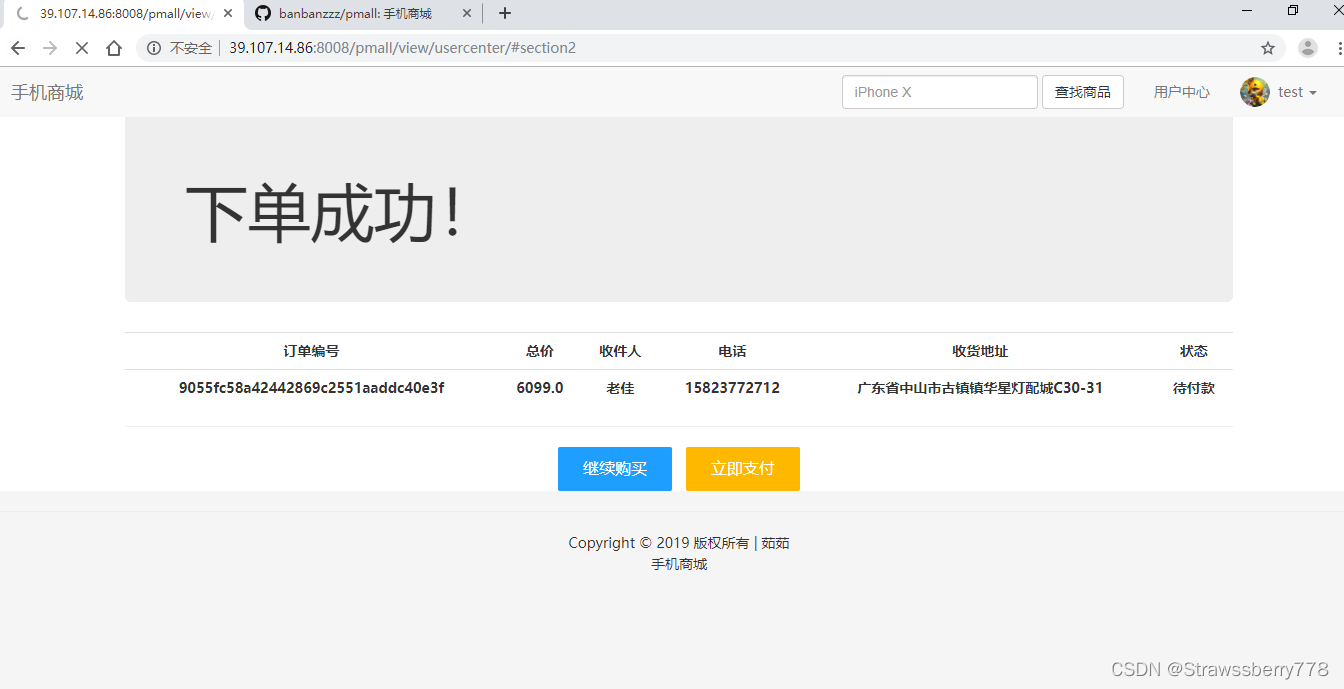Click the 电话 column header

(x=732, y=351)
